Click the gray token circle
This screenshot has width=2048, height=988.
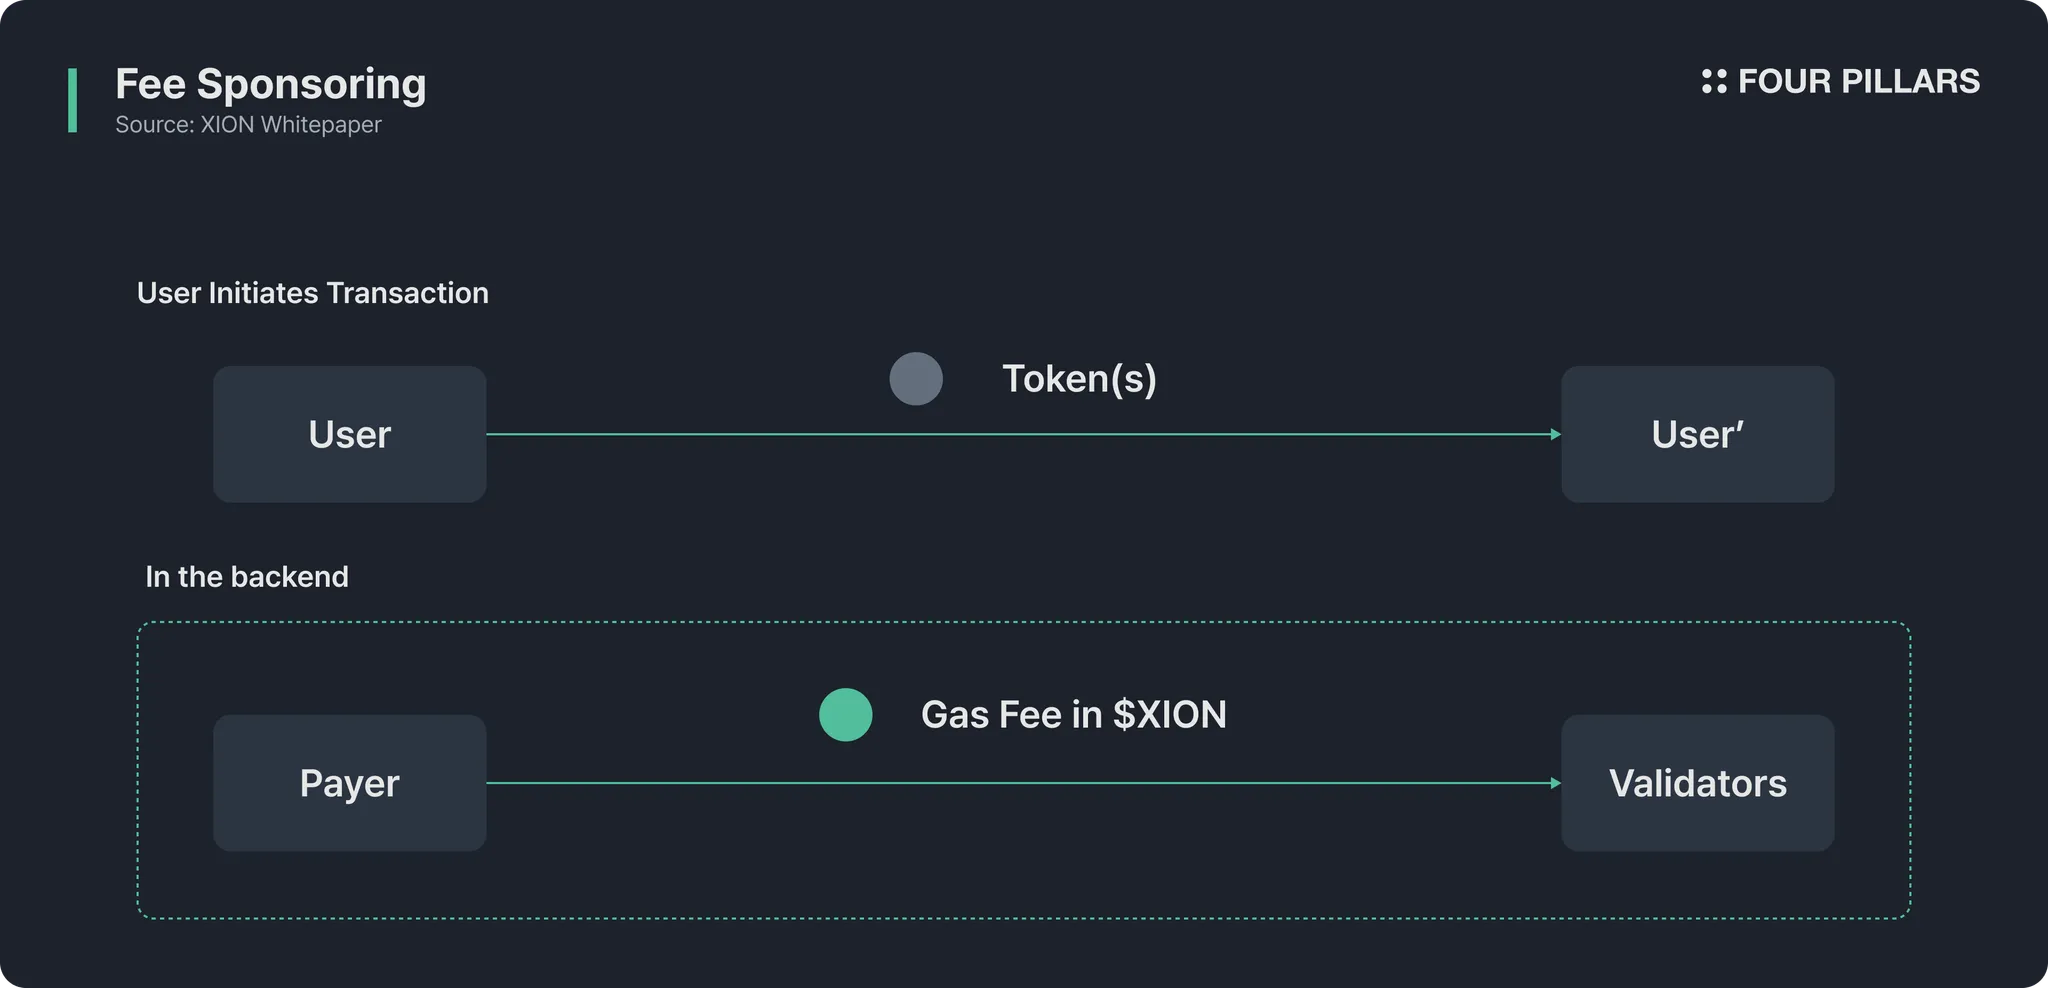click(x=916, y=379)
